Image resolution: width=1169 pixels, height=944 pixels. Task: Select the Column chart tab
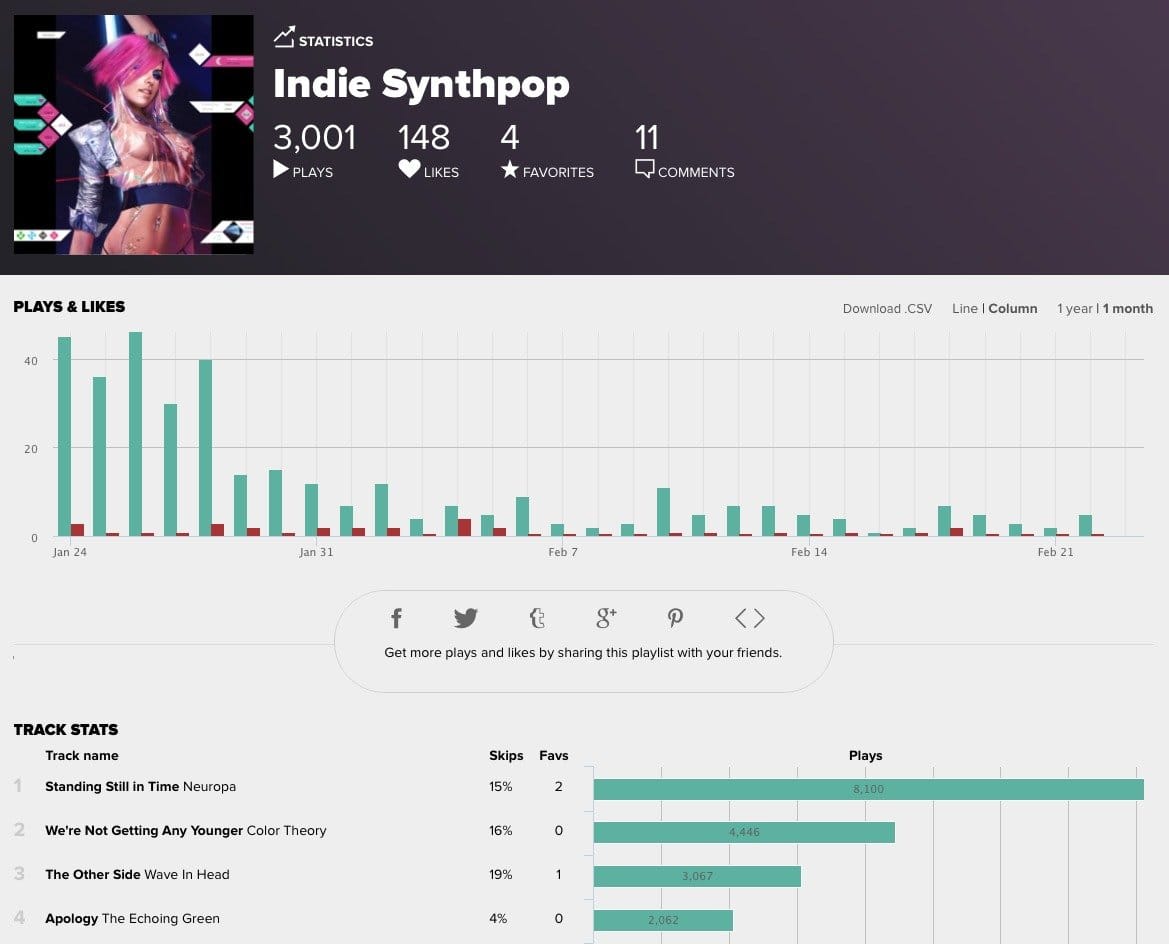(x=1012, y=308)
